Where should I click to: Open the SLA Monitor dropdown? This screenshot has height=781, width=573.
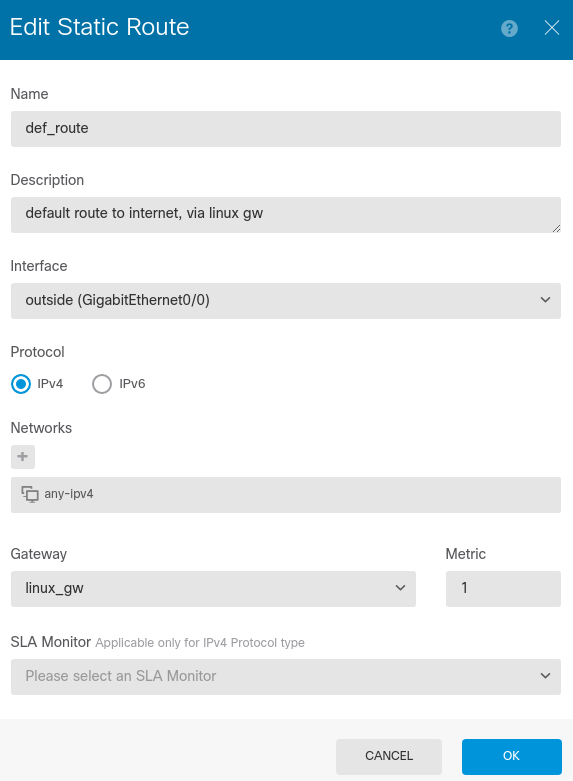coord(286,677)
